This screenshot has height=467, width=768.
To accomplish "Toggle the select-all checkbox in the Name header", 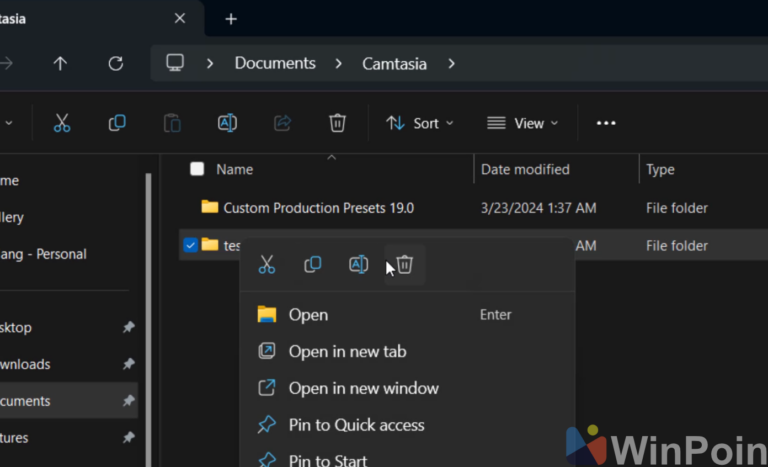I will point(197,169).
